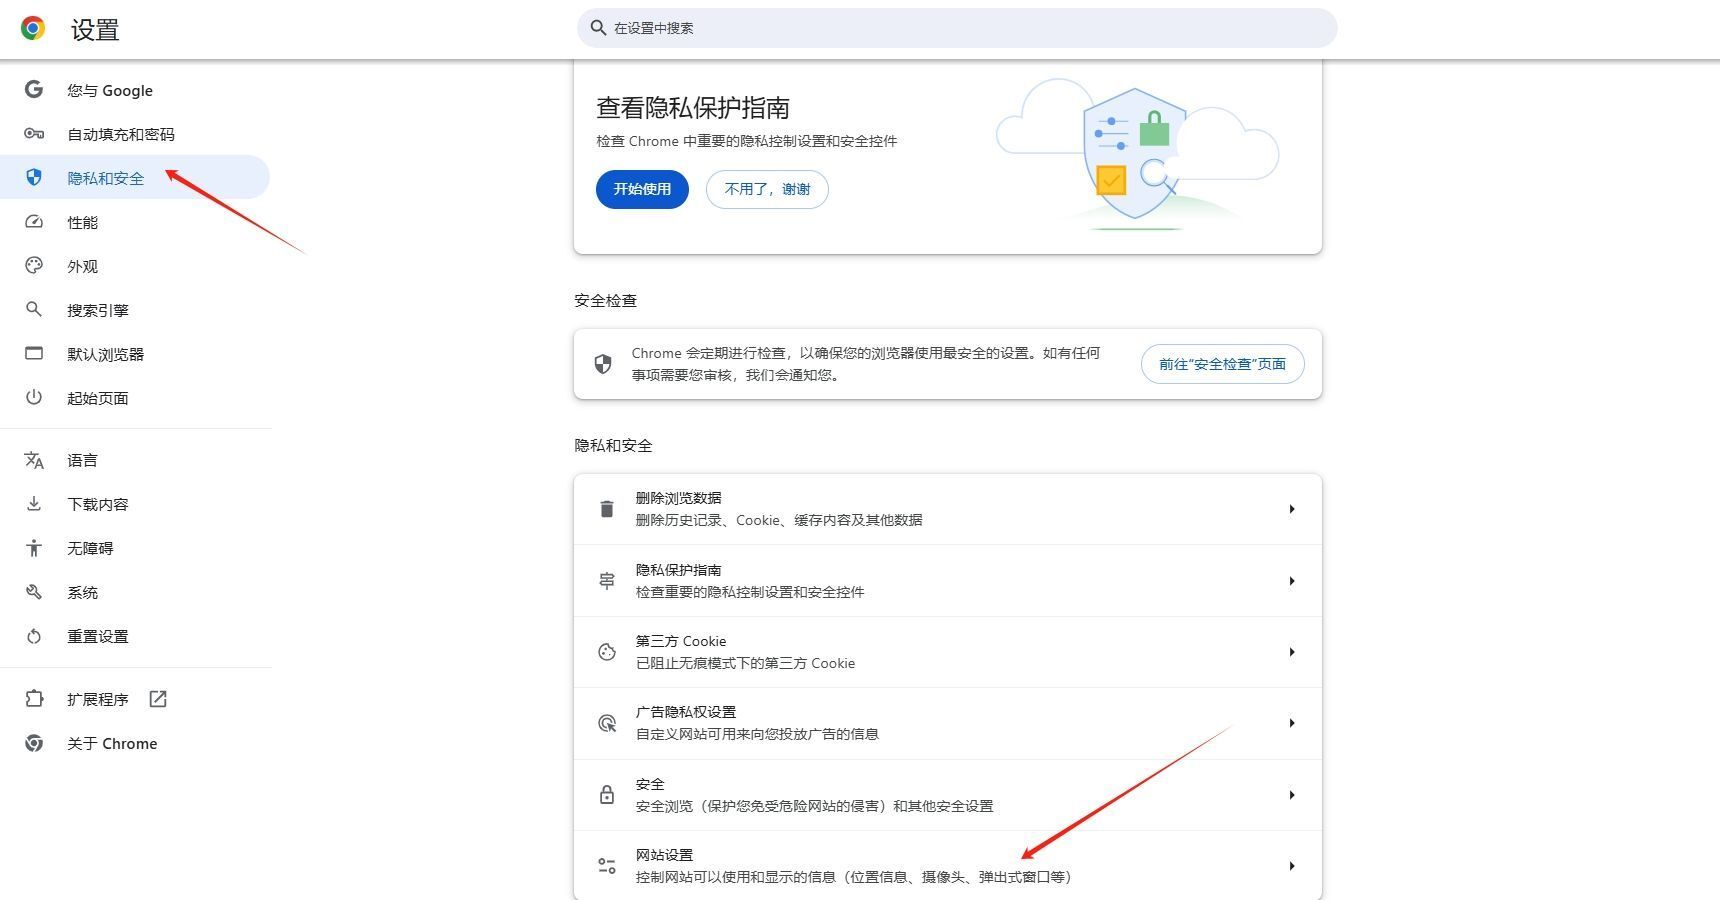Viewport: 1720px width, 900px height.
Task: Expand the 网站设置 entry arrow
Action: [x=1292, y=865]
